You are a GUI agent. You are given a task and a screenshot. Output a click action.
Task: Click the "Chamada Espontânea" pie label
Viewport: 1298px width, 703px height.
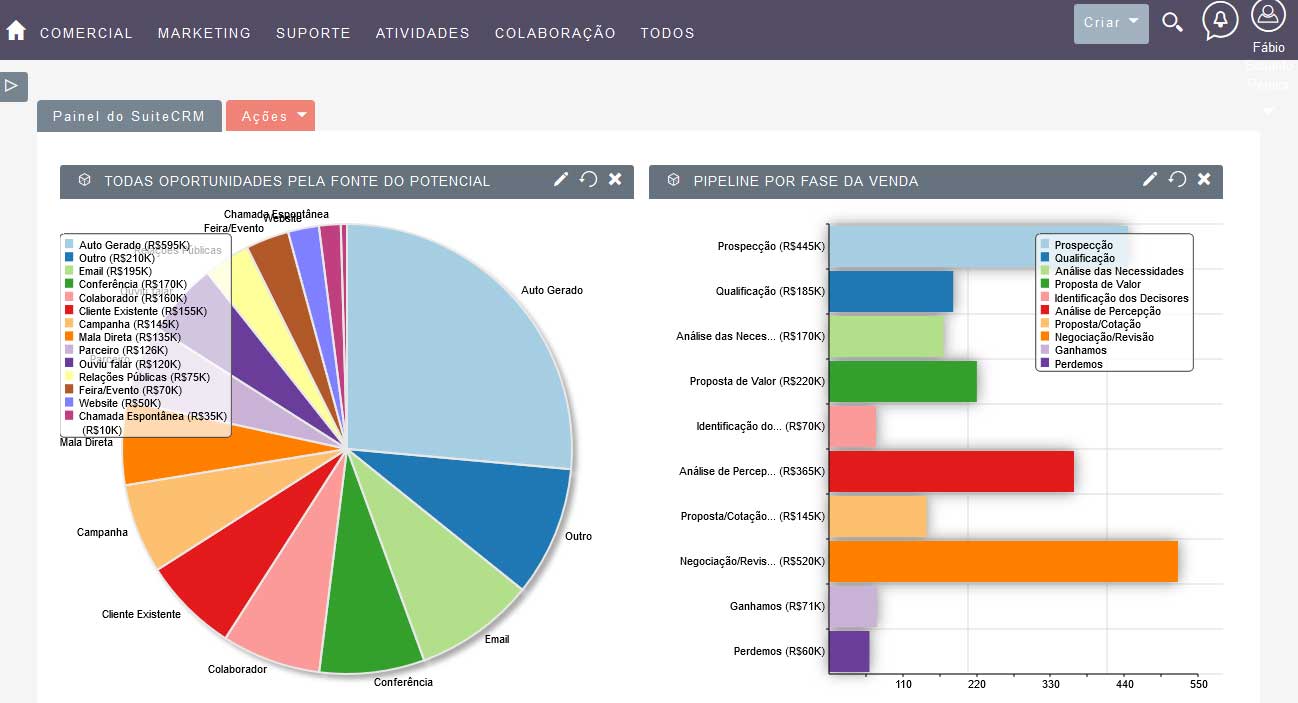[x=276, y=214]
